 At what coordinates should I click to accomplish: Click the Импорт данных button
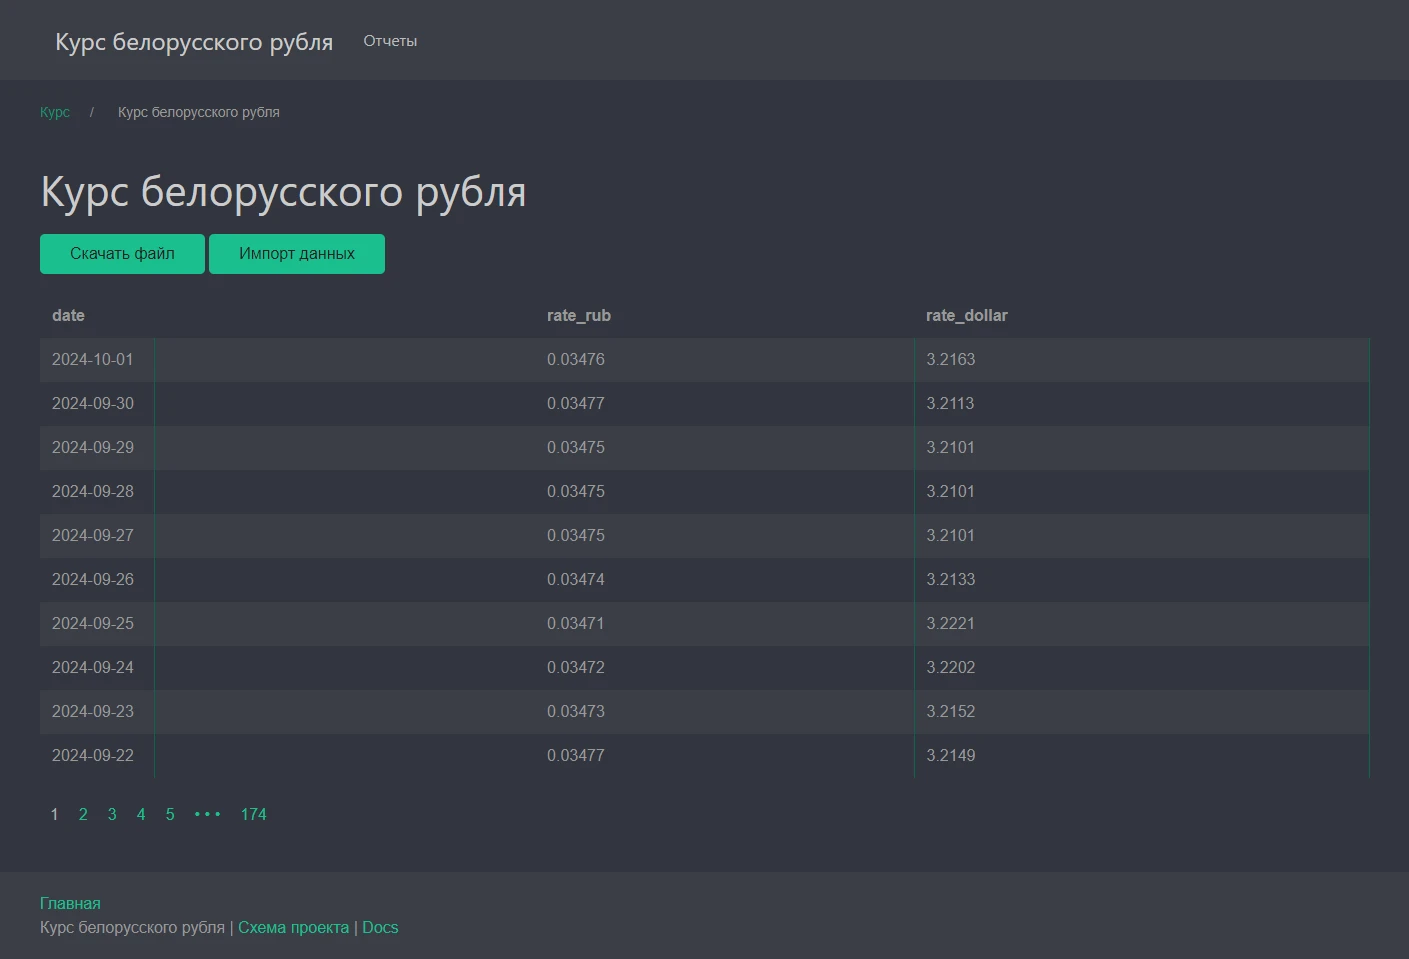[296, 253]
